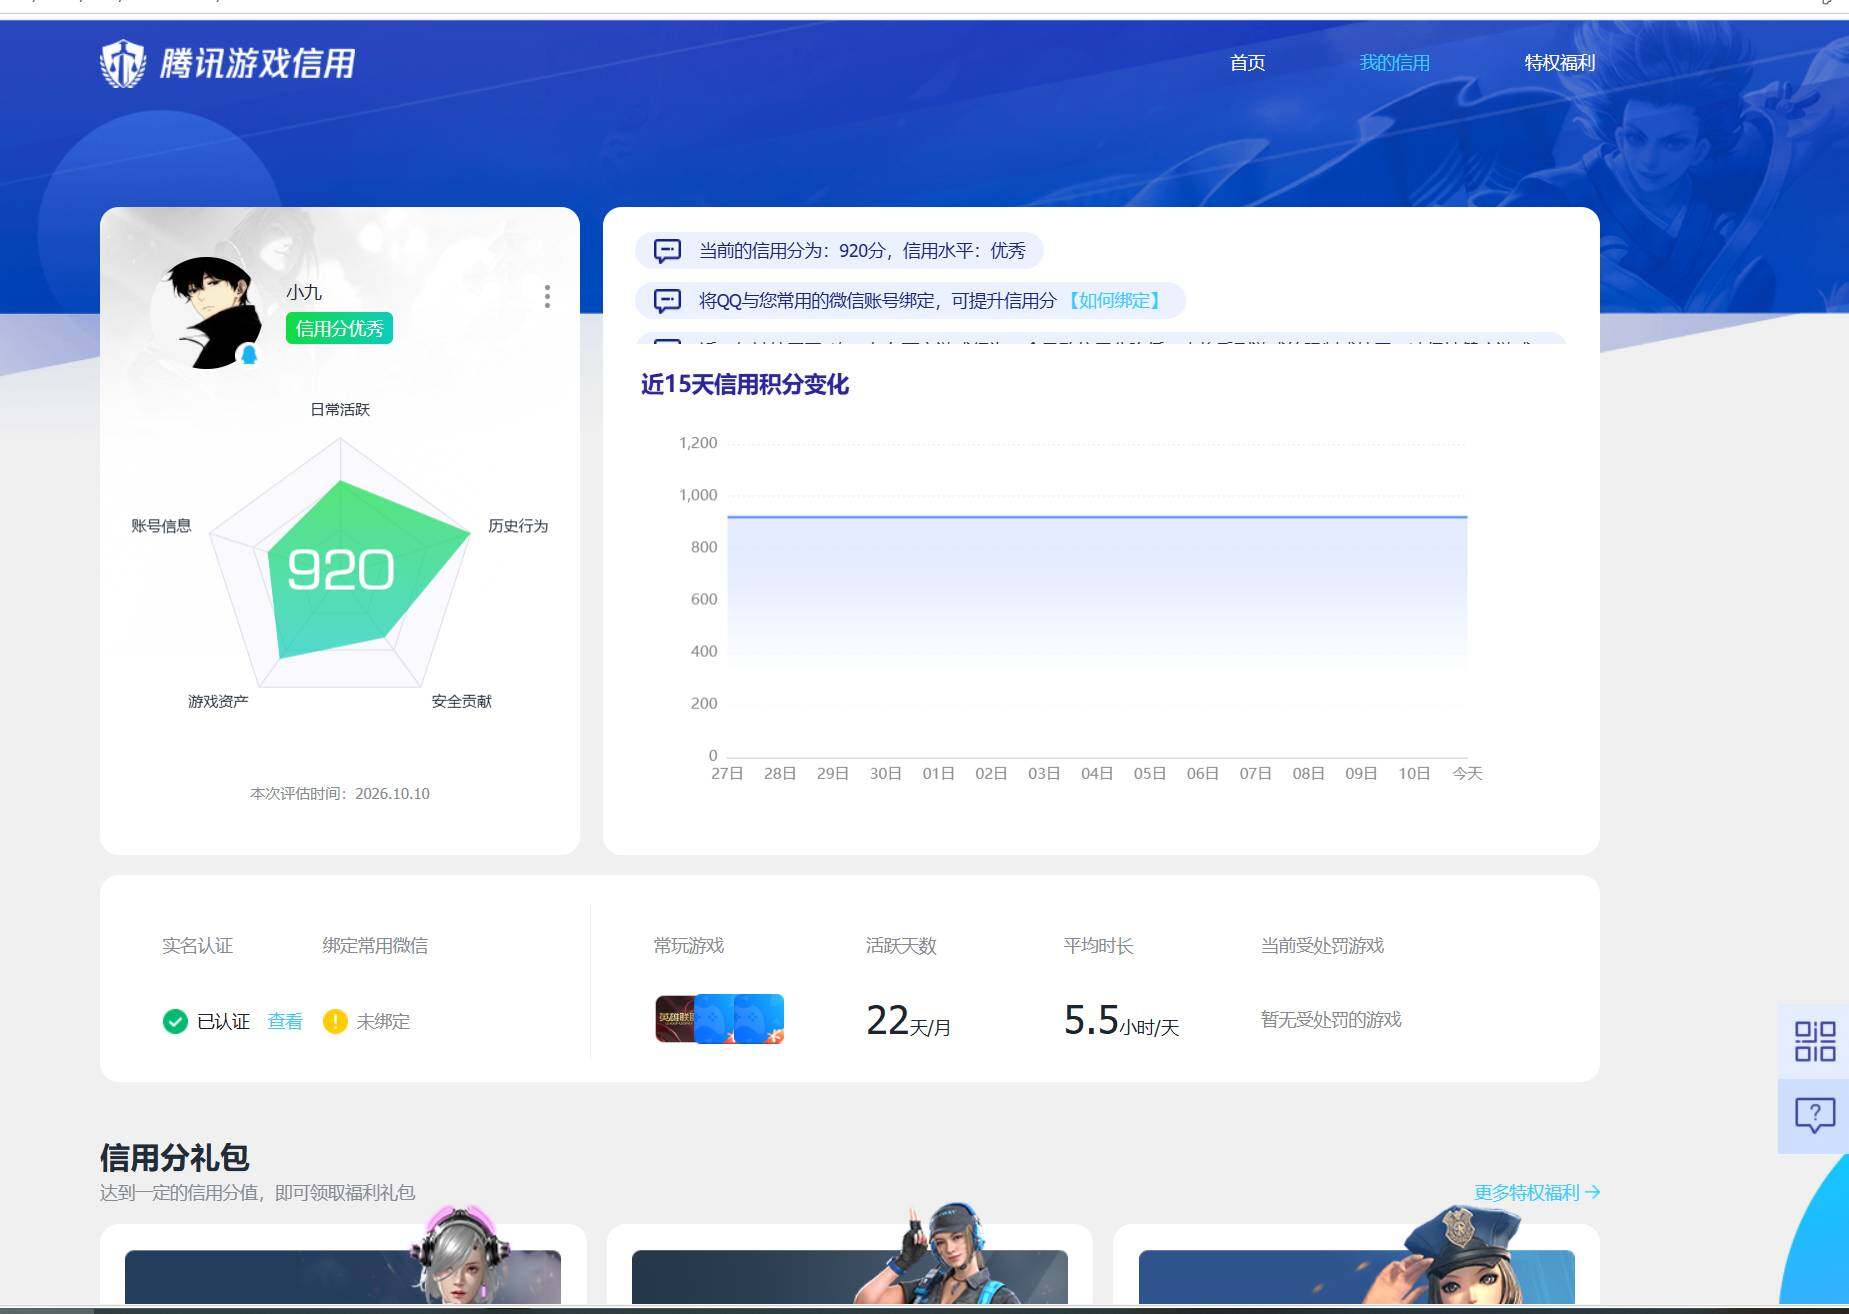Click the League of Legends game icon
The image size is (1849, 1314).
pos(675,1018)
